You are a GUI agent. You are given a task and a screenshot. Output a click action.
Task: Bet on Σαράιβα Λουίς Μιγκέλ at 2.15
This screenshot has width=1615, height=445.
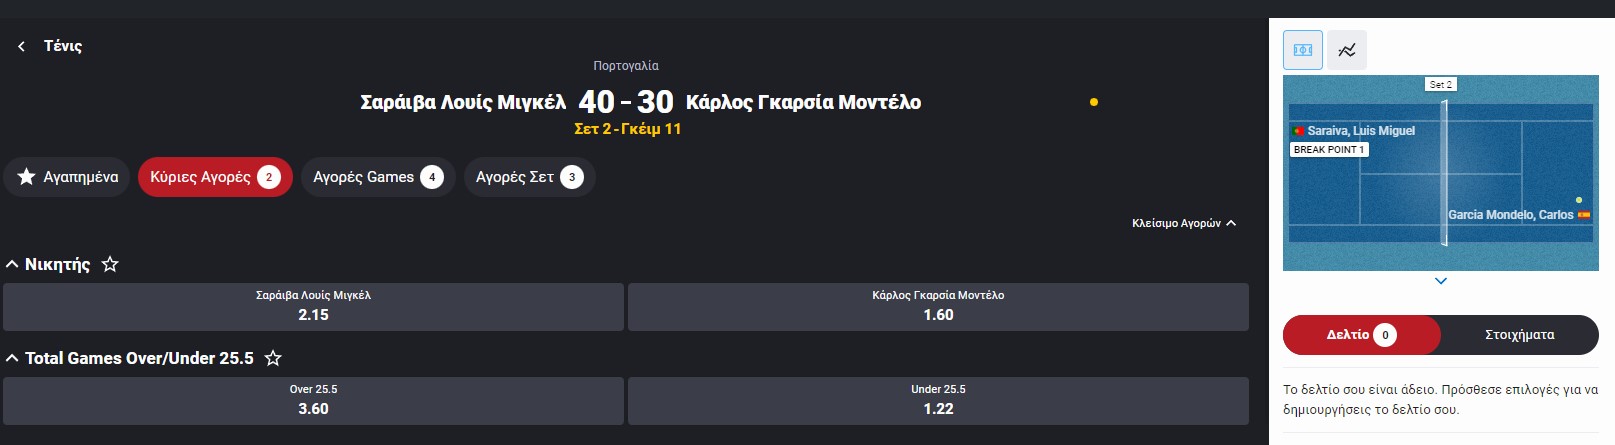coord(313,307)
